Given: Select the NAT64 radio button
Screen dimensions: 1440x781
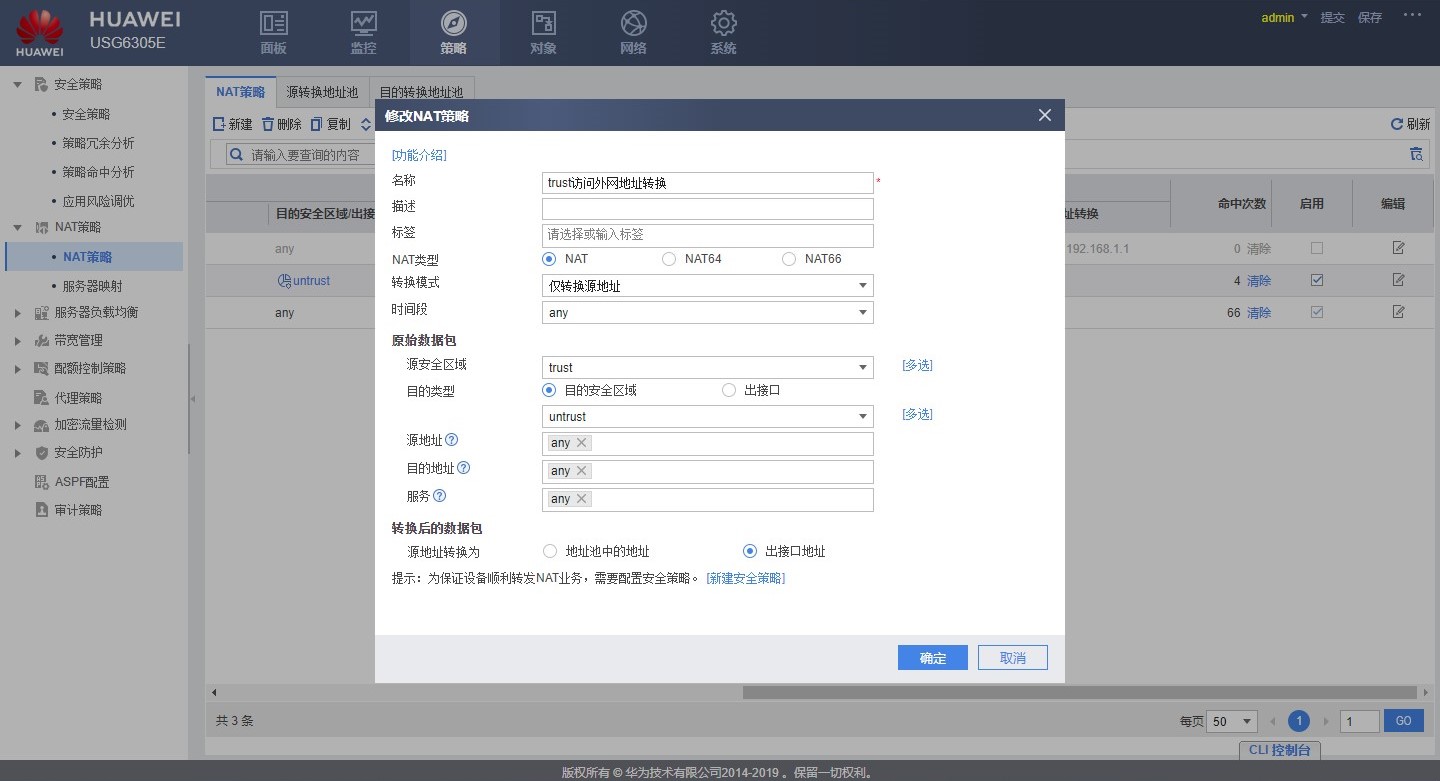Looking at the screenshot, I should pyautogui.click(x=669, y=259).
